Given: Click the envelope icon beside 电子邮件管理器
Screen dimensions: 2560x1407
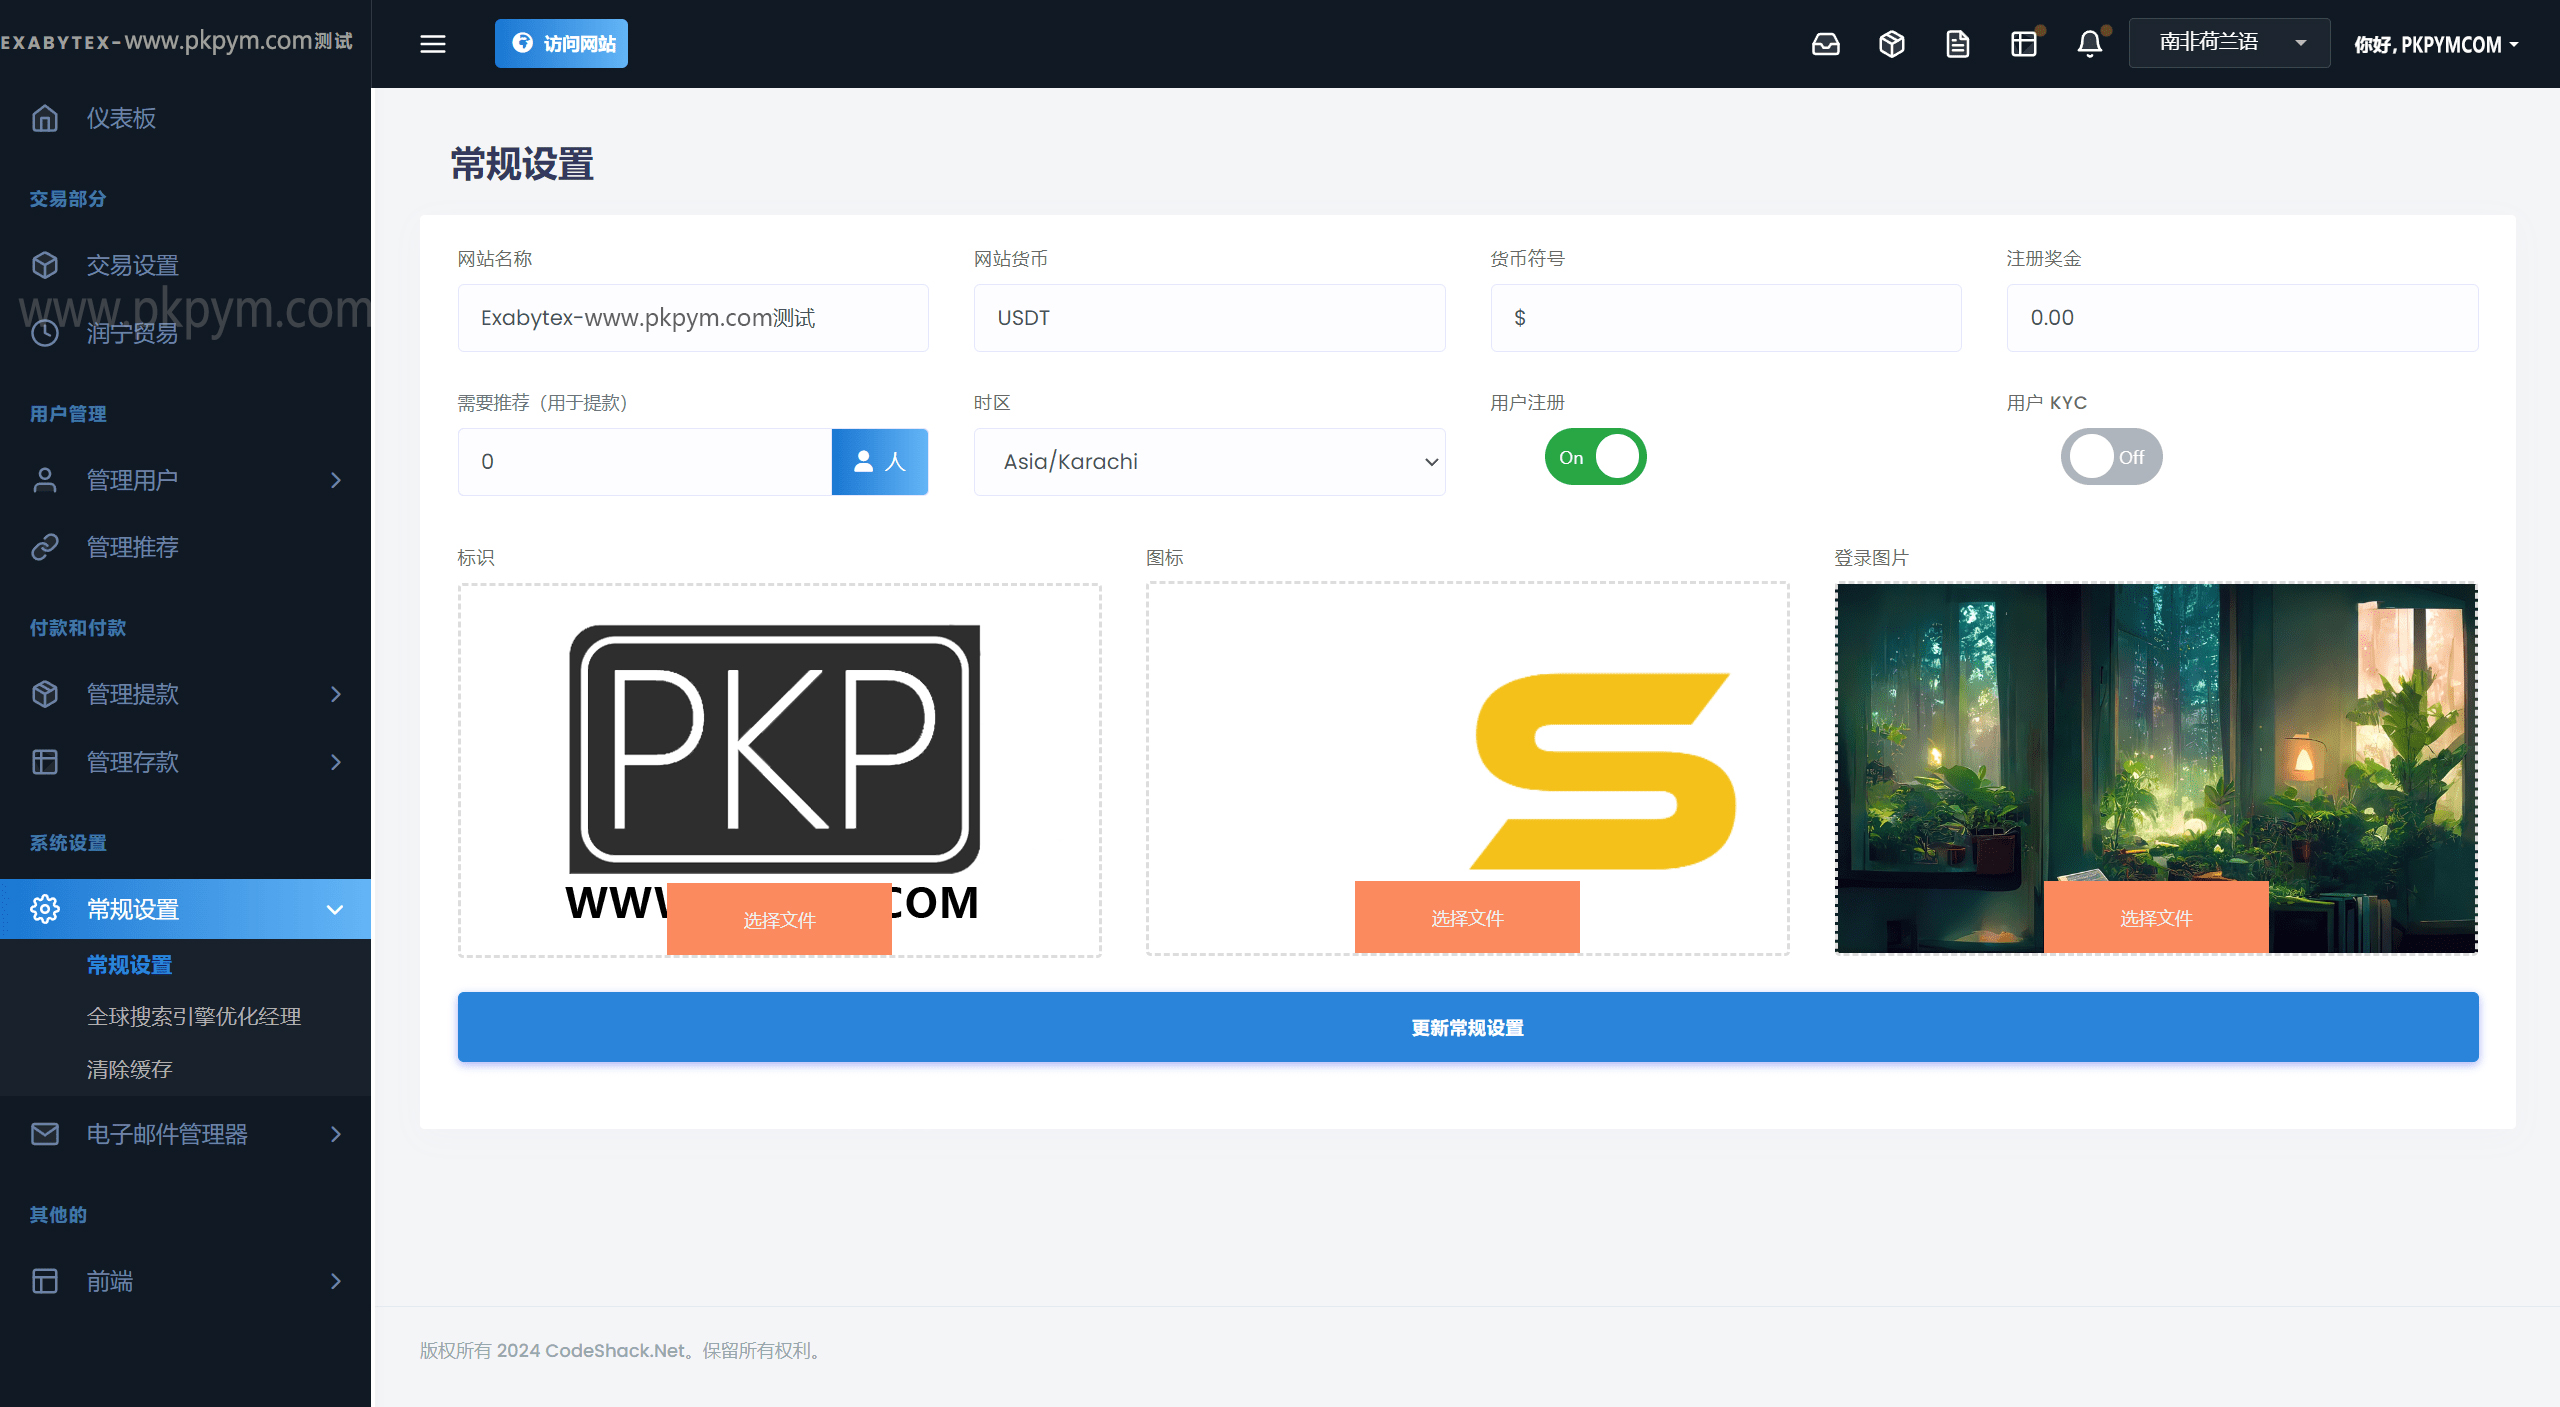Looking at the screenshot, I should [45, 1134].
